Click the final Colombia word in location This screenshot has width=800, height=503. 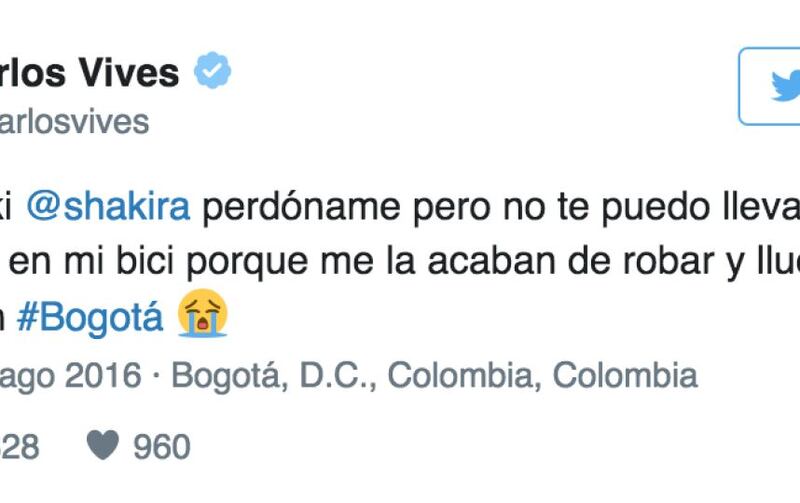(625, 375)
